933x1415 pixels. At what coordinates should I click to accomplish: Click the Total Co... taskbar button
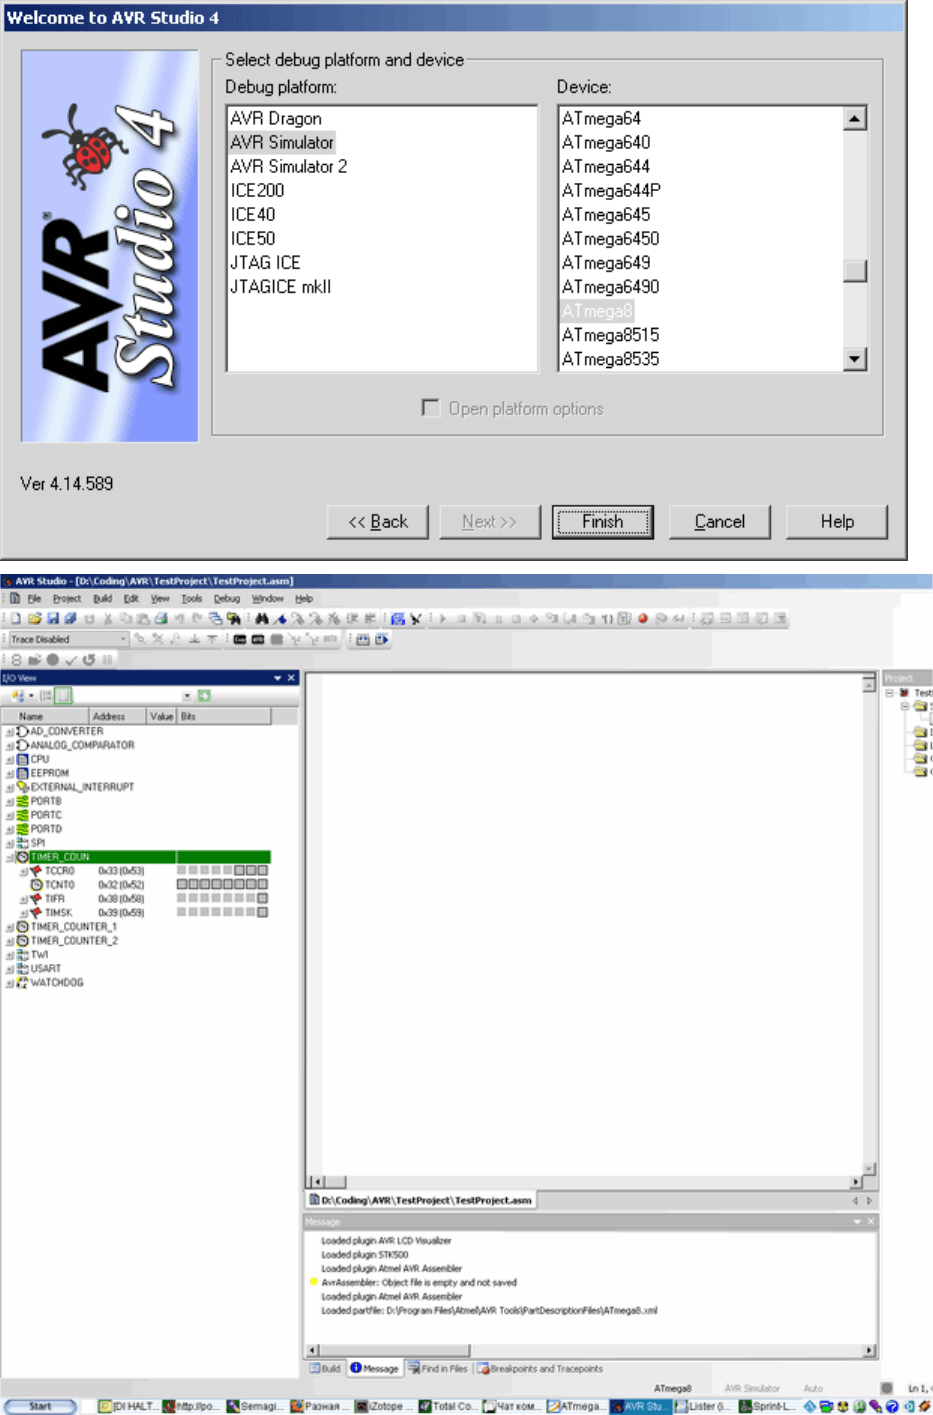[448, 1406]
